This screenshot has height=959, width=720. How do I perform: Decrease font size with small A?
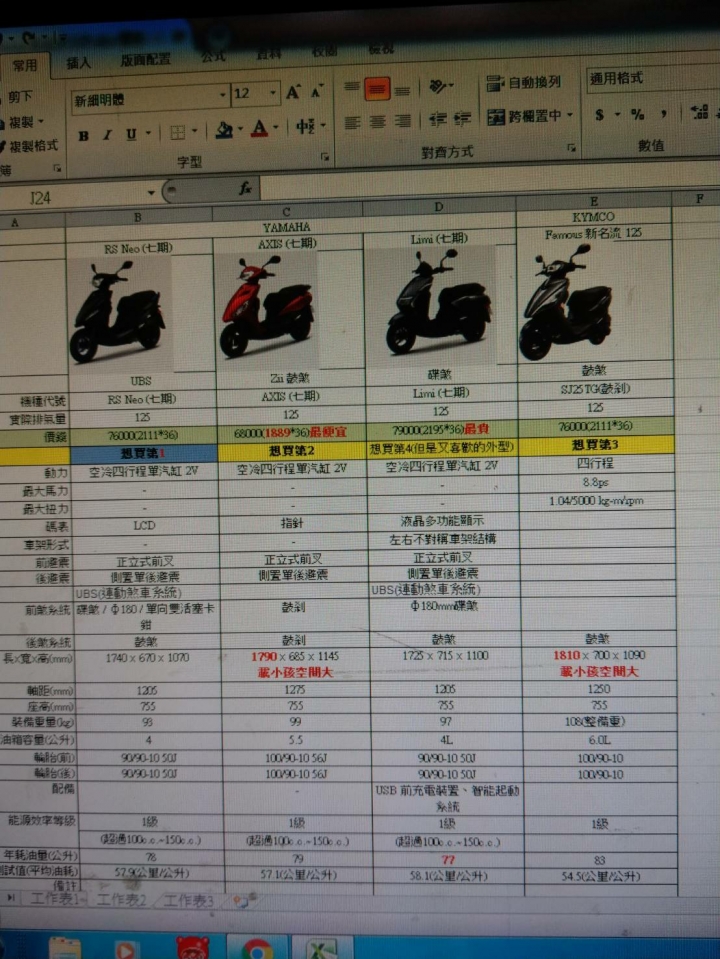316,92
